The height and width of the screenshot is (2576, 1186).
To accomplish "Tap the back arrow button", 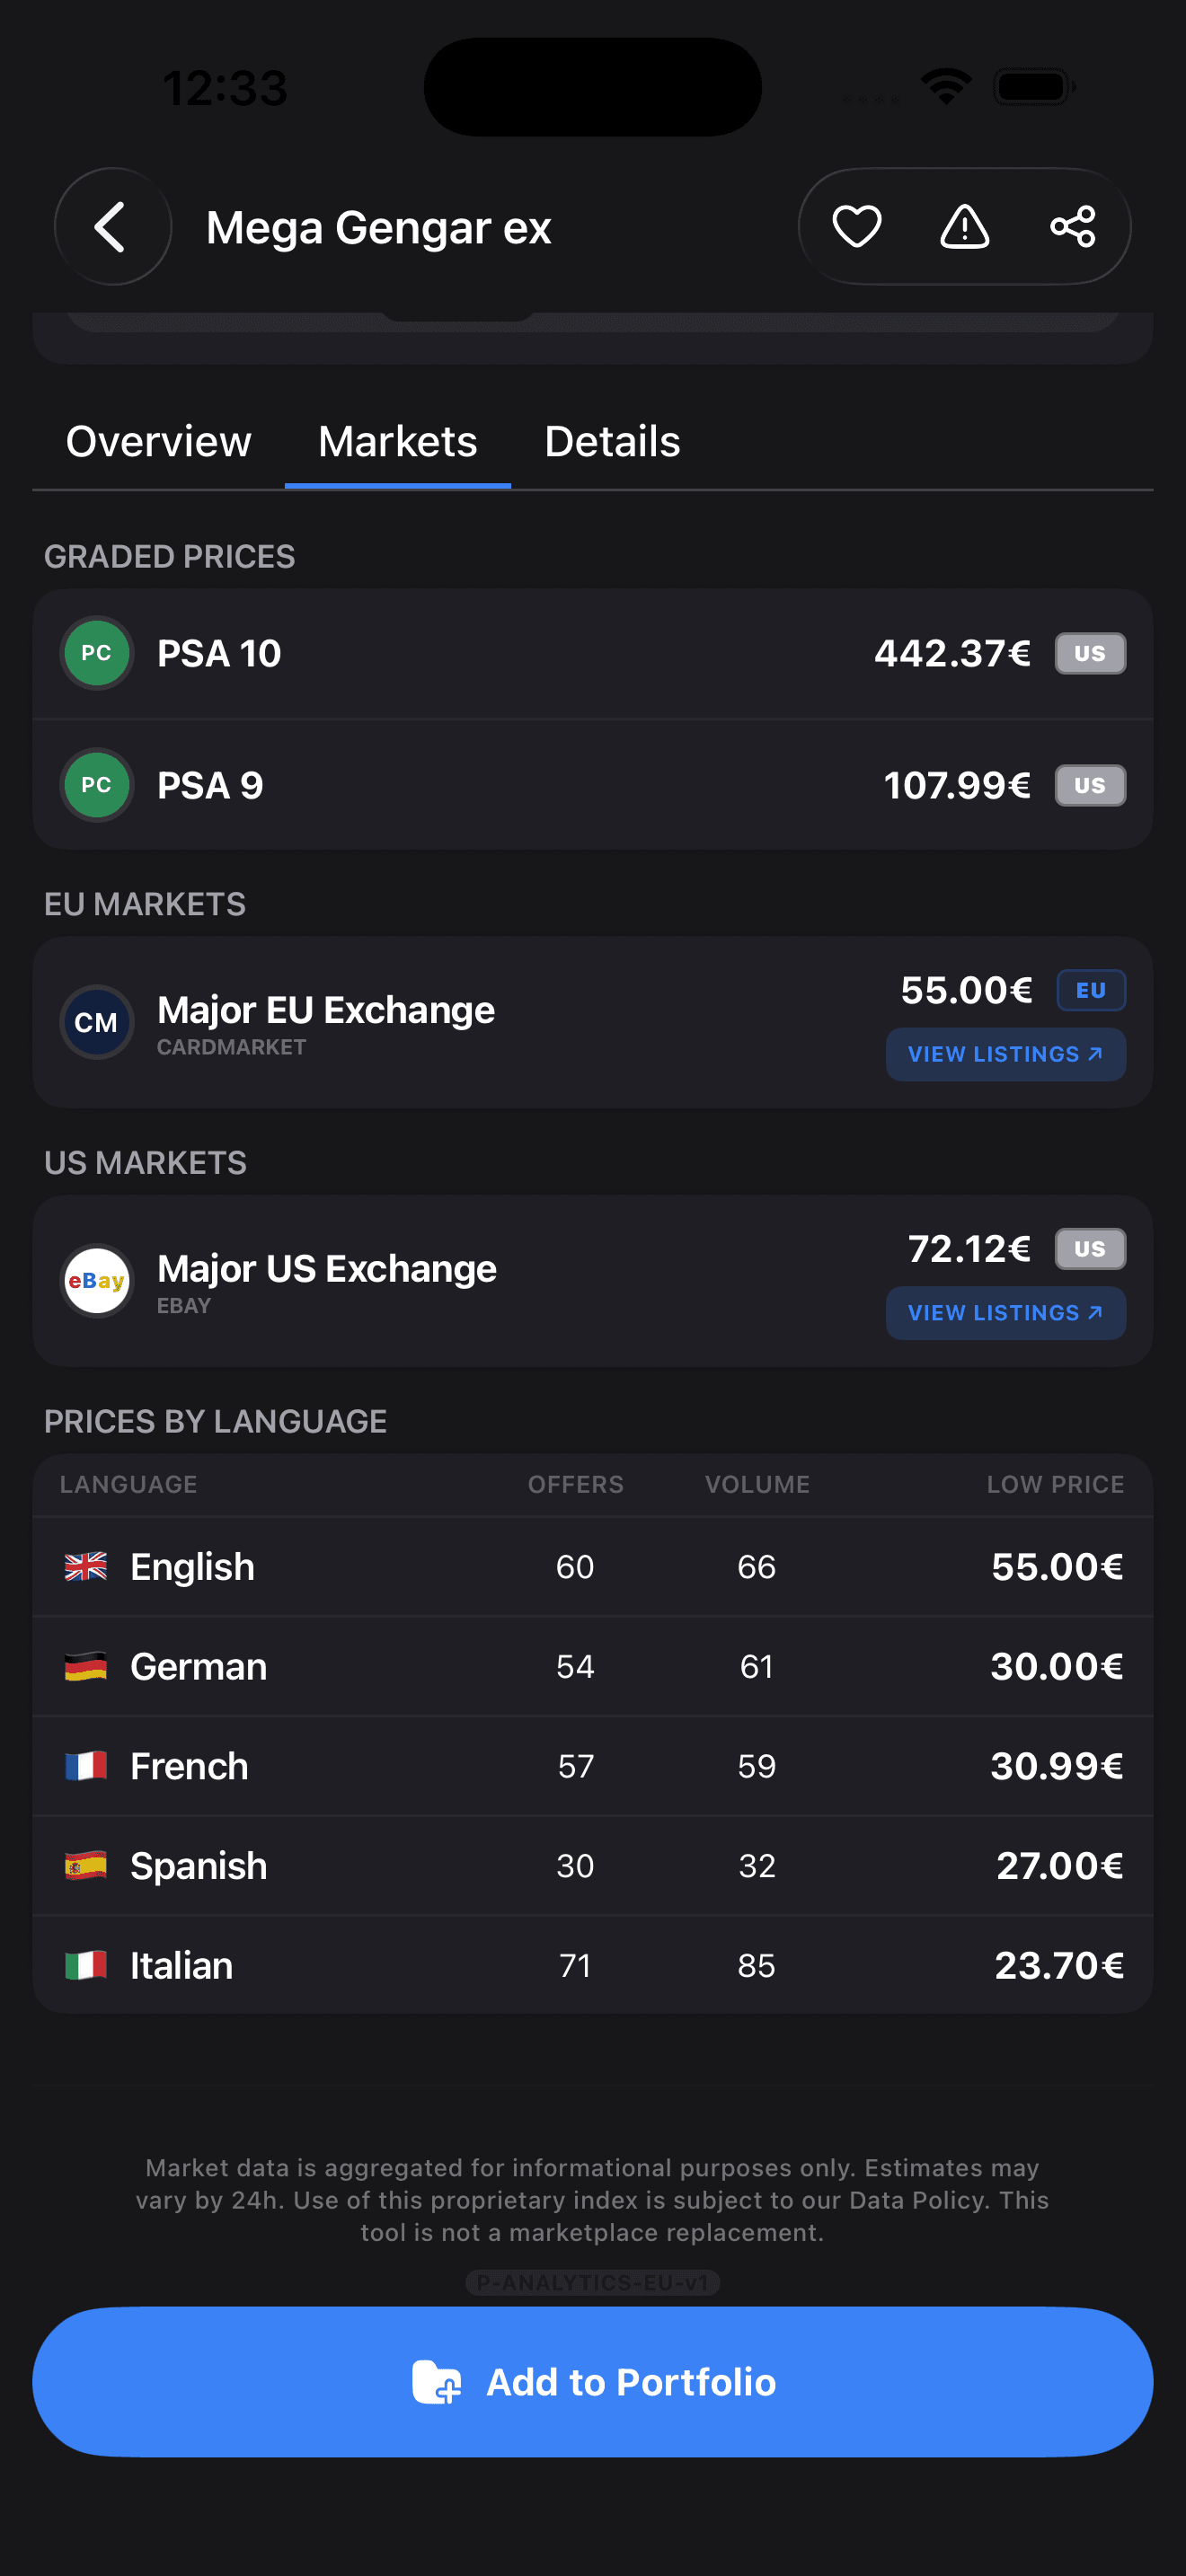I will tap(112, 227).
